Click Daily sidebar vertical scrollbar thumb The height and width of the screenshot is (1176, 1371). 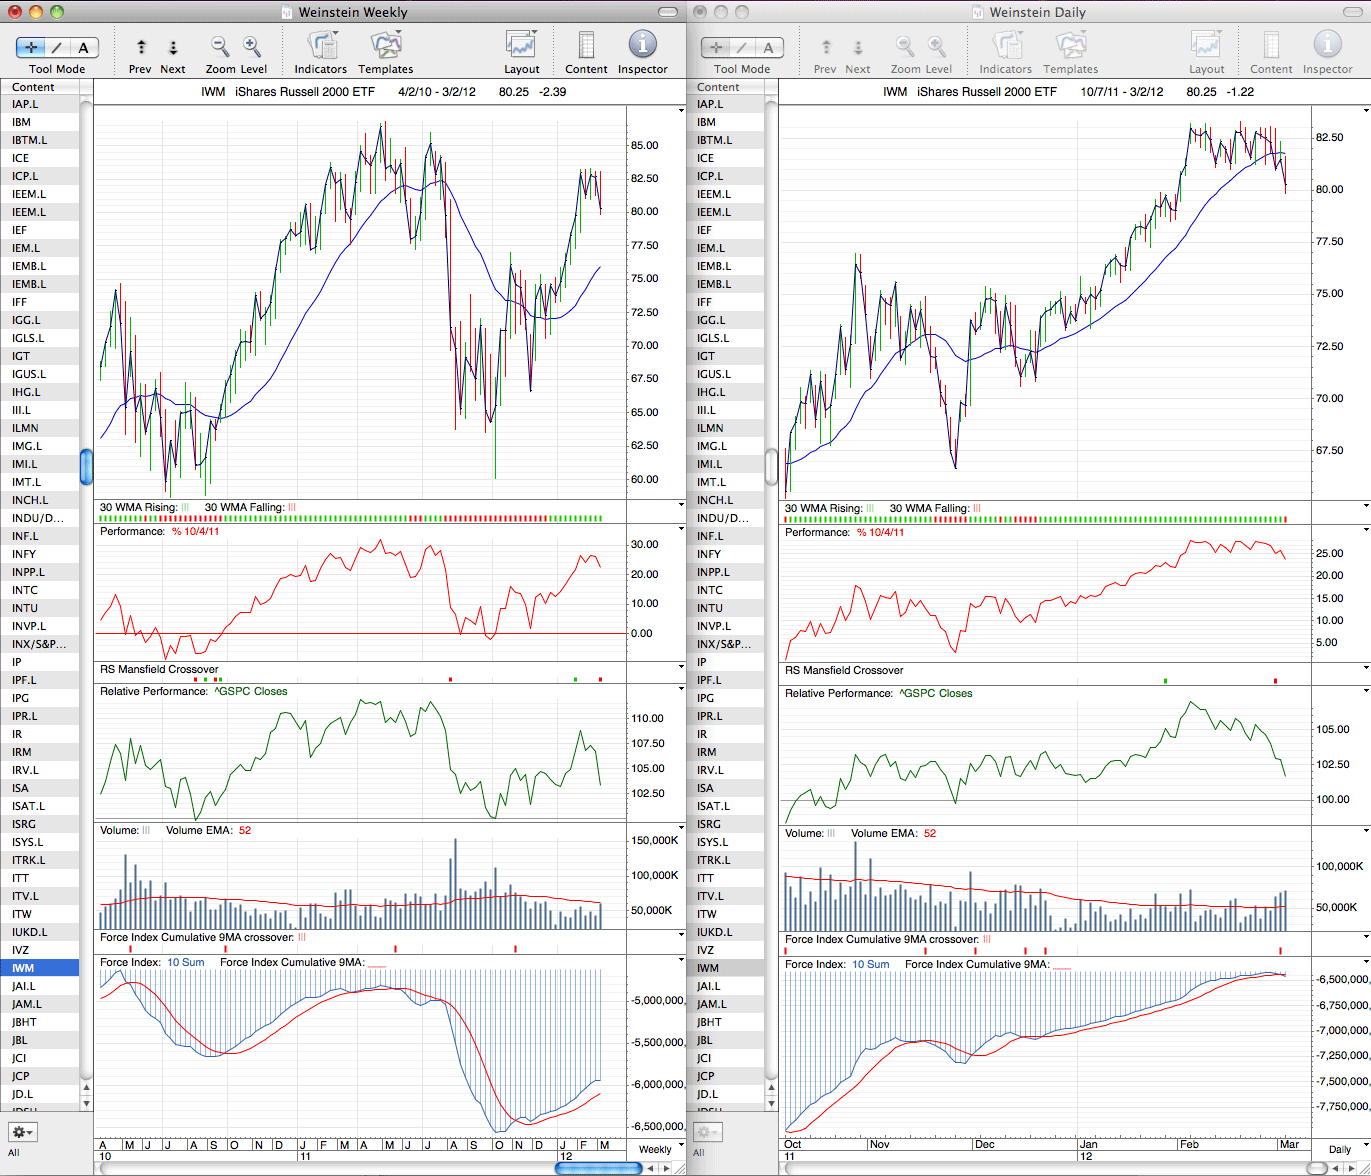point(771,466)
